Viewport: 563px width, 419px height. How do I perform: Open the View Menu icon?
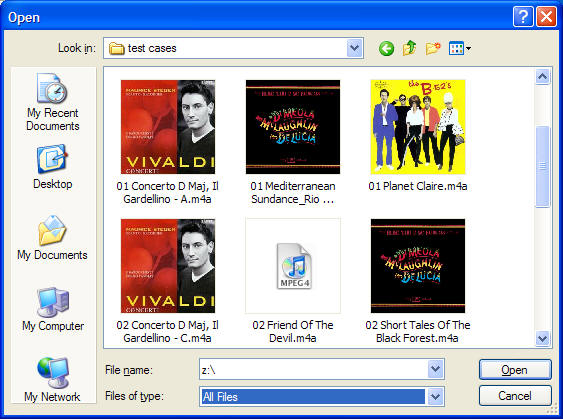coord(460,48)
